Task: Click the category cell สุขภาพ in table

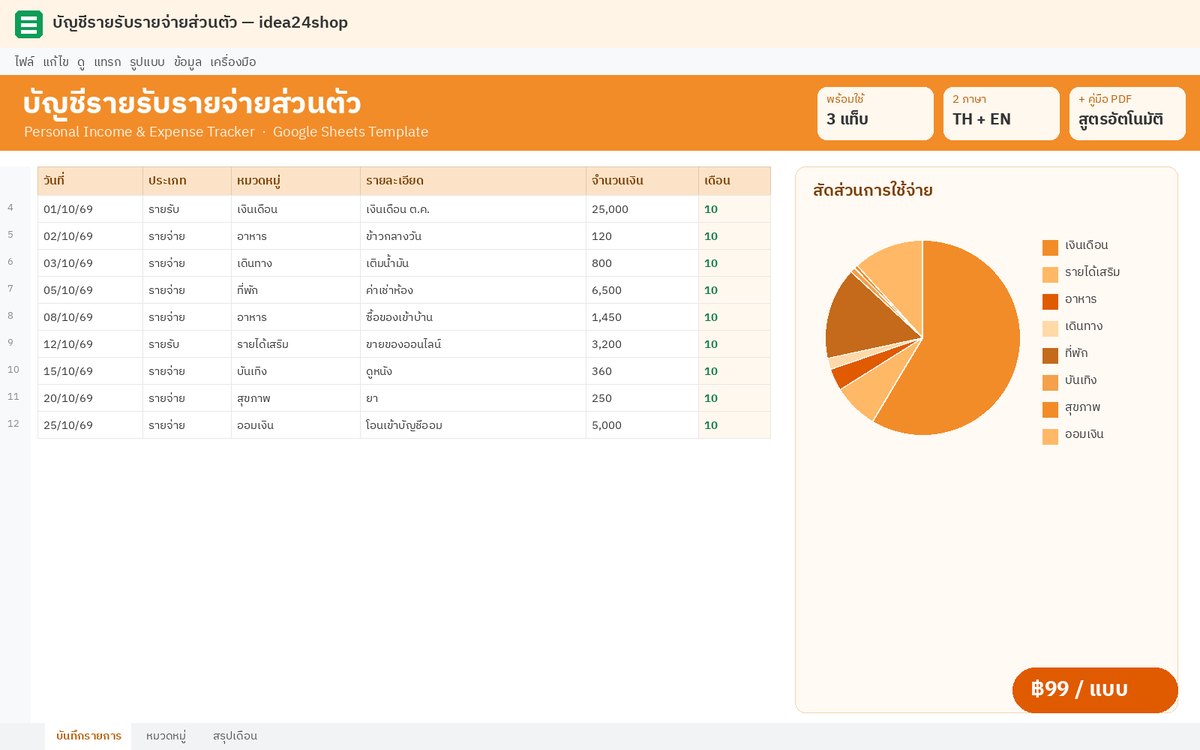Action: [296, 398]
